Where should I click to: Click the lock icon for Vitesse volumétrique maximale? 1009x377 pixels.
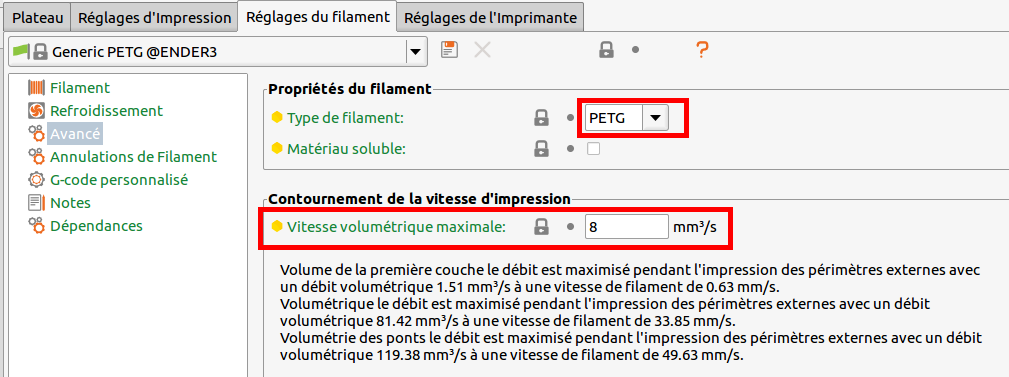[541, 226]
